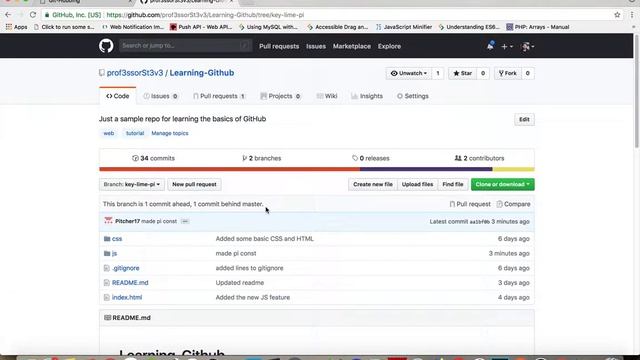
Task: Star the repository
Action: (x=462, y=73)
